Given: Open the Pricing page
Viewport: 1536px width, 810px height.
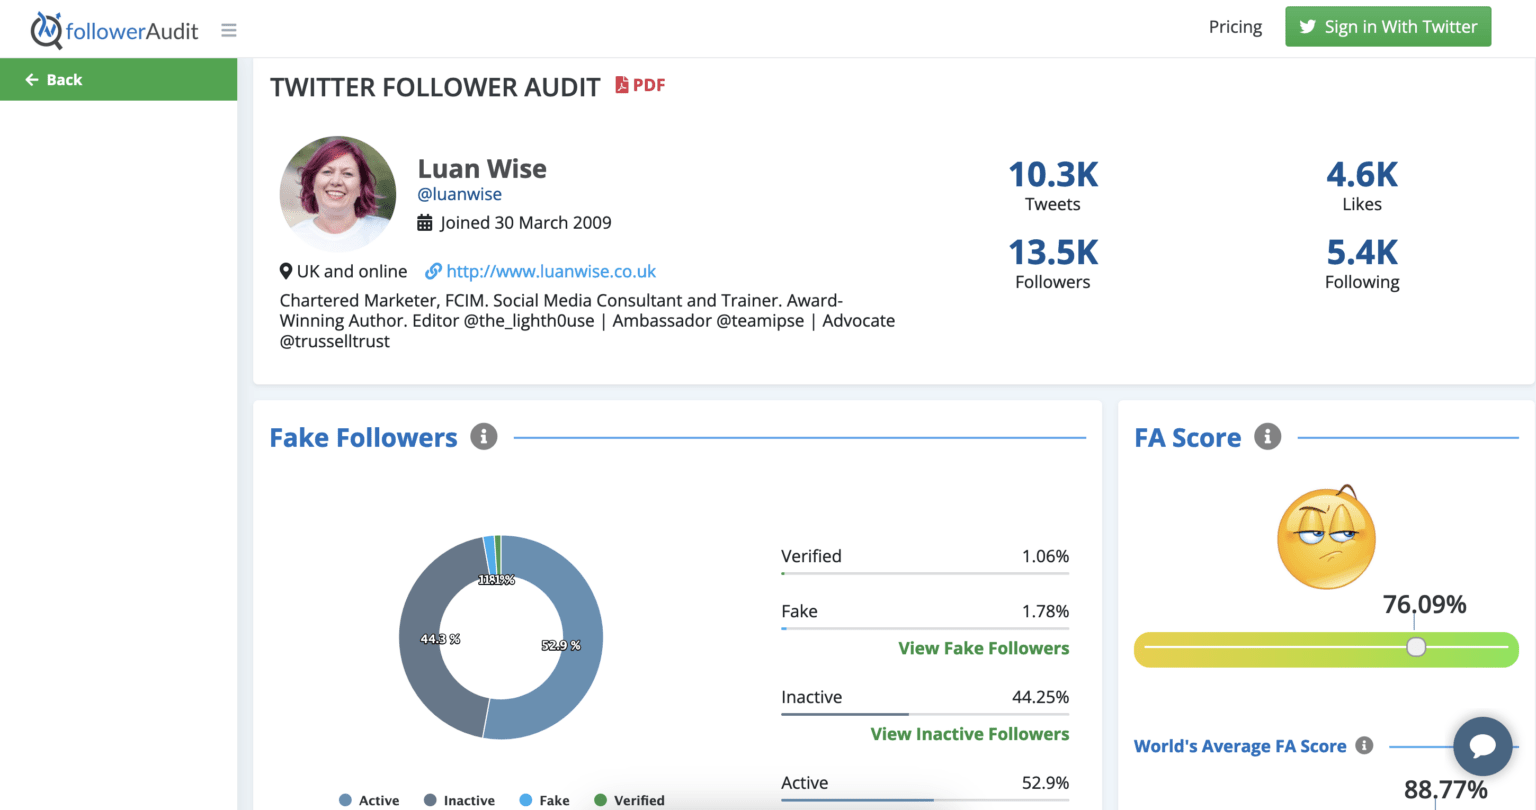Looking at the screenshot, I should 1235,26.
